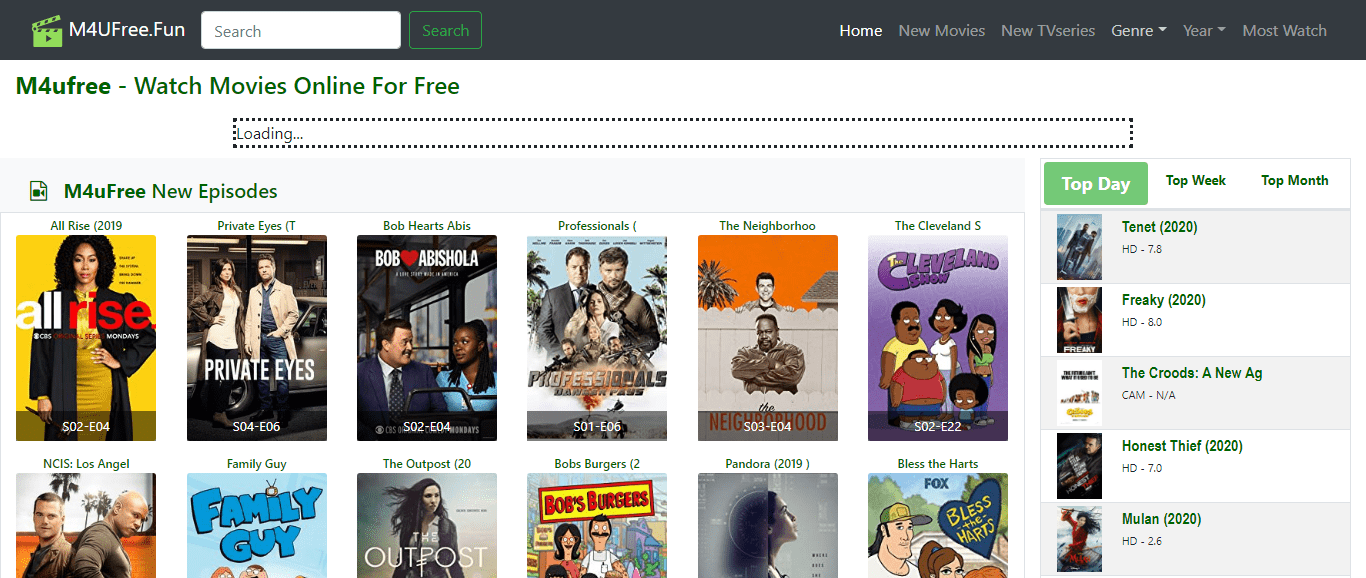Click the Croods small poster thumbnail
This screenshot has height=578, width=1366.
[1079, 393]
